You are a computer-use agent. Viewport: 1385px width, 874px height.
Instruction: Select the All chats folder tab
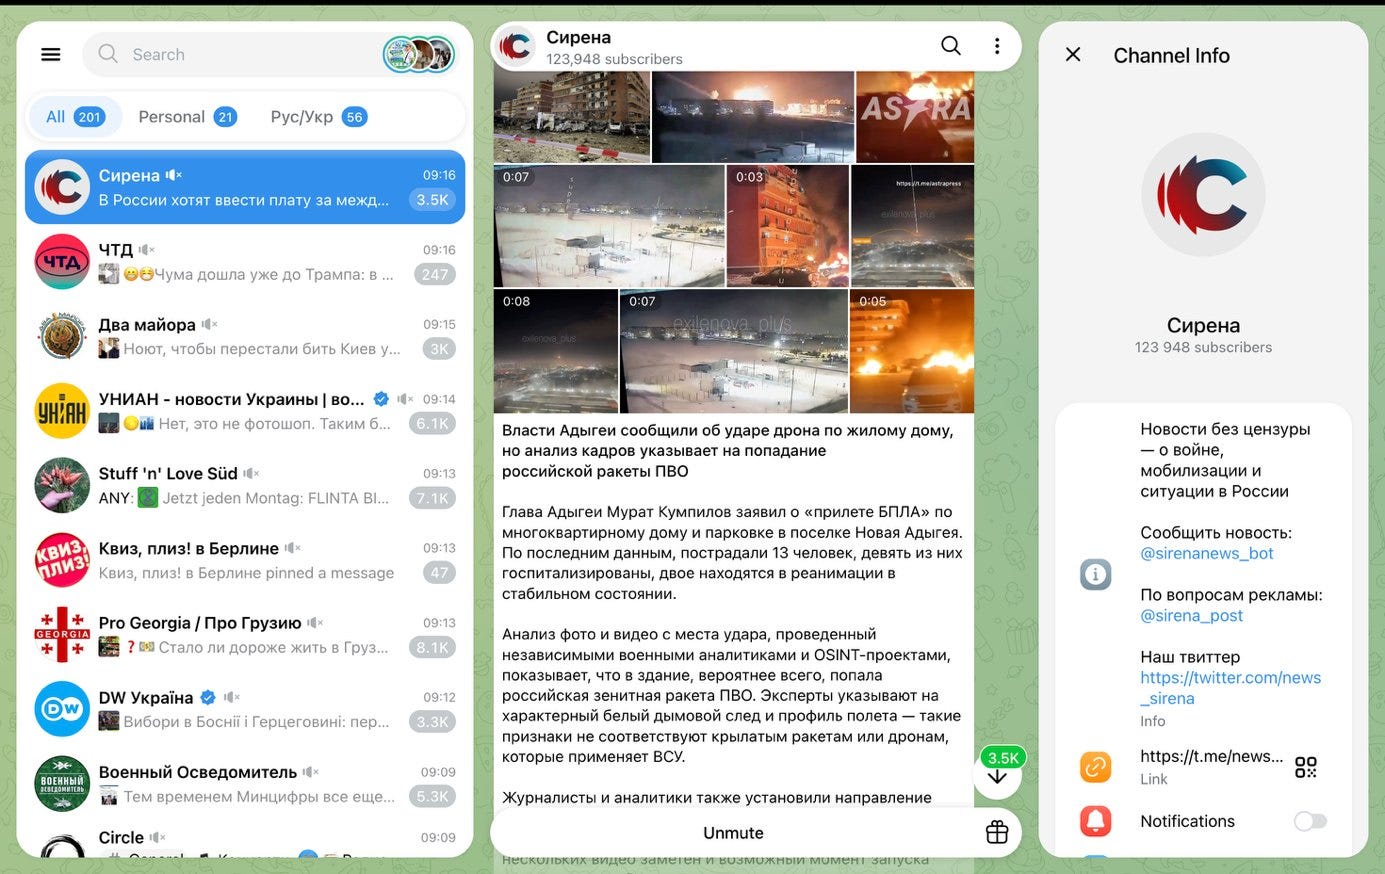tap(74, 117)
